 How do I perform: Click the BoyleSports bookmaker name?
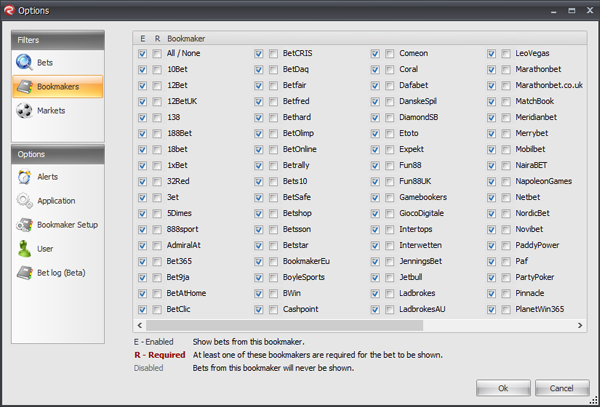pos(303,277)
